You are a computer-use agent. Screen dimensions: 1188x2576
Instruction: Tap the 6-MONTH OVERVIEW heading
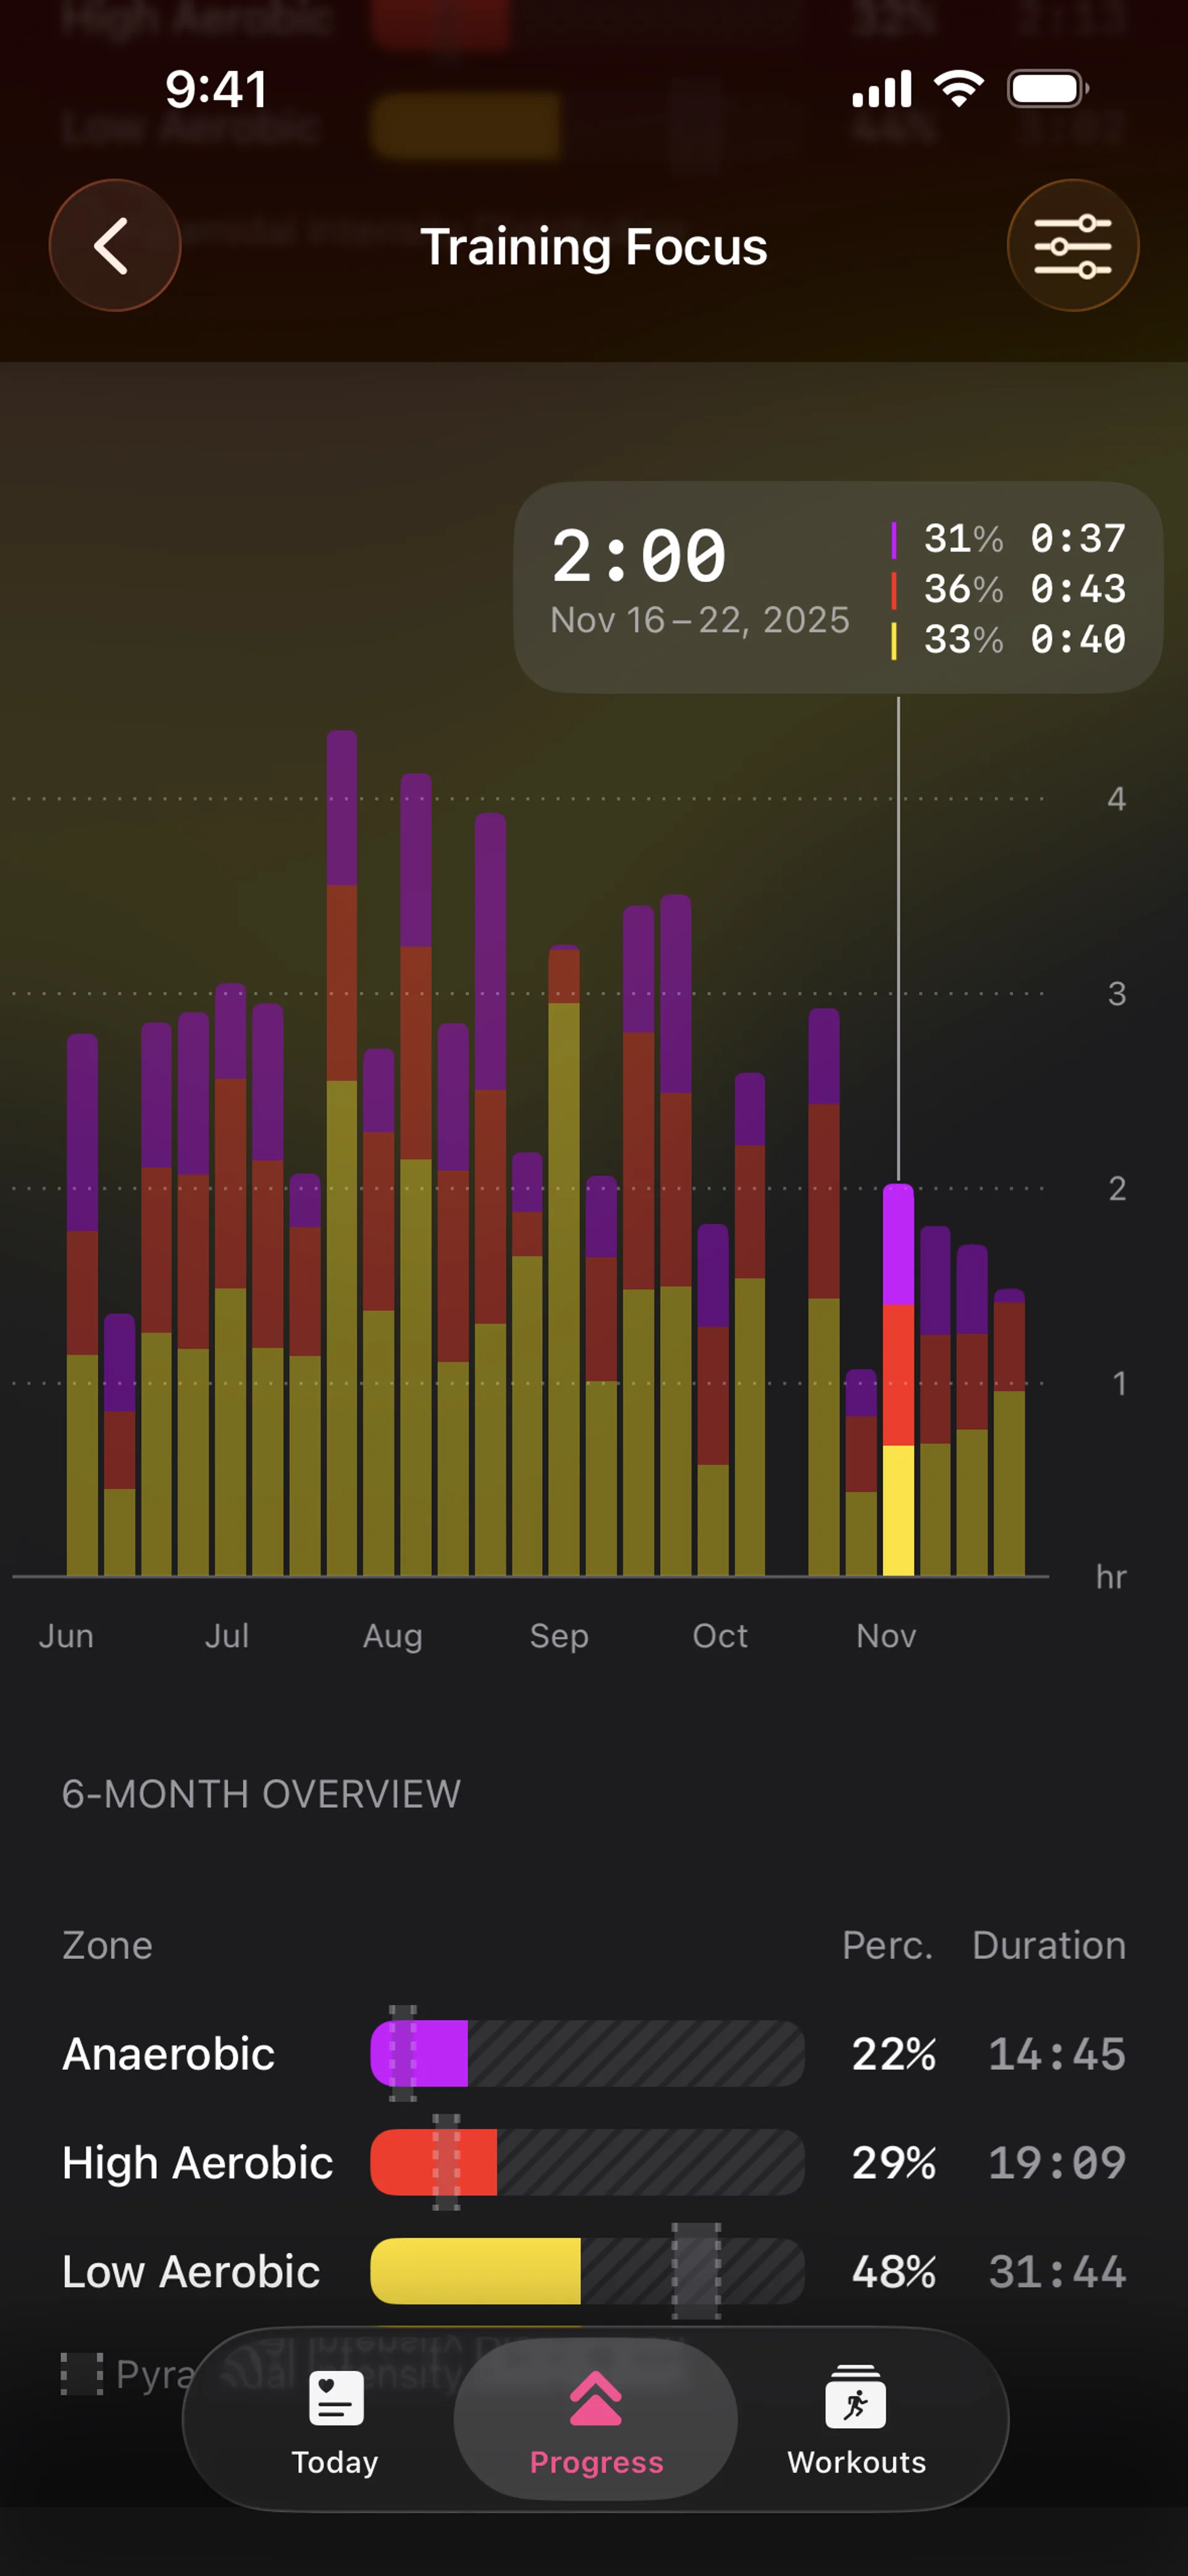pos(261,1794)
